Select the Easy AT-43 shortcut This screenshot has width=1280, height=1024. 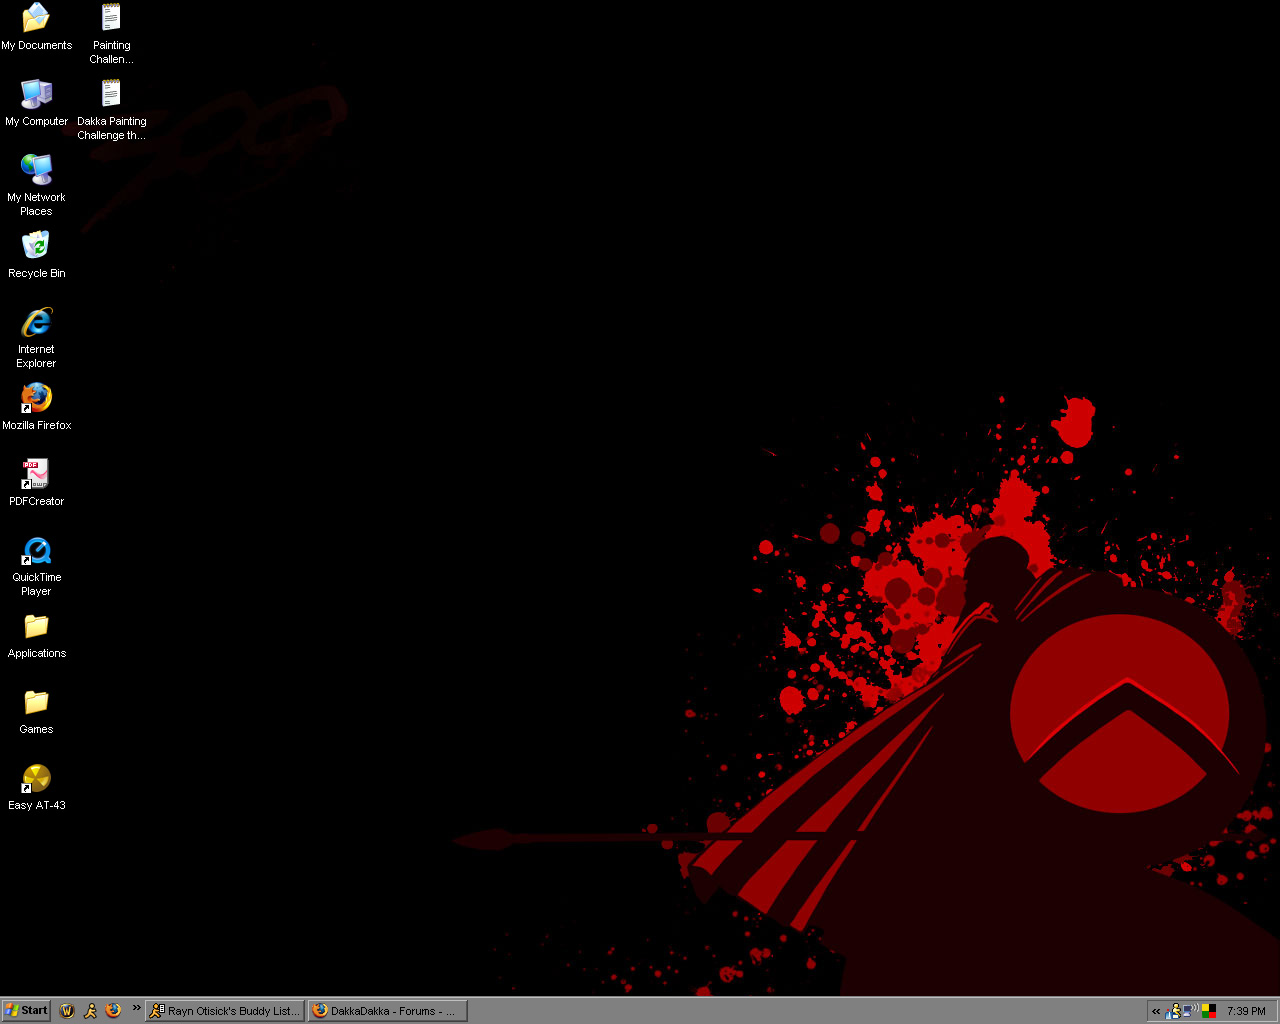click(x=36, y=787)
